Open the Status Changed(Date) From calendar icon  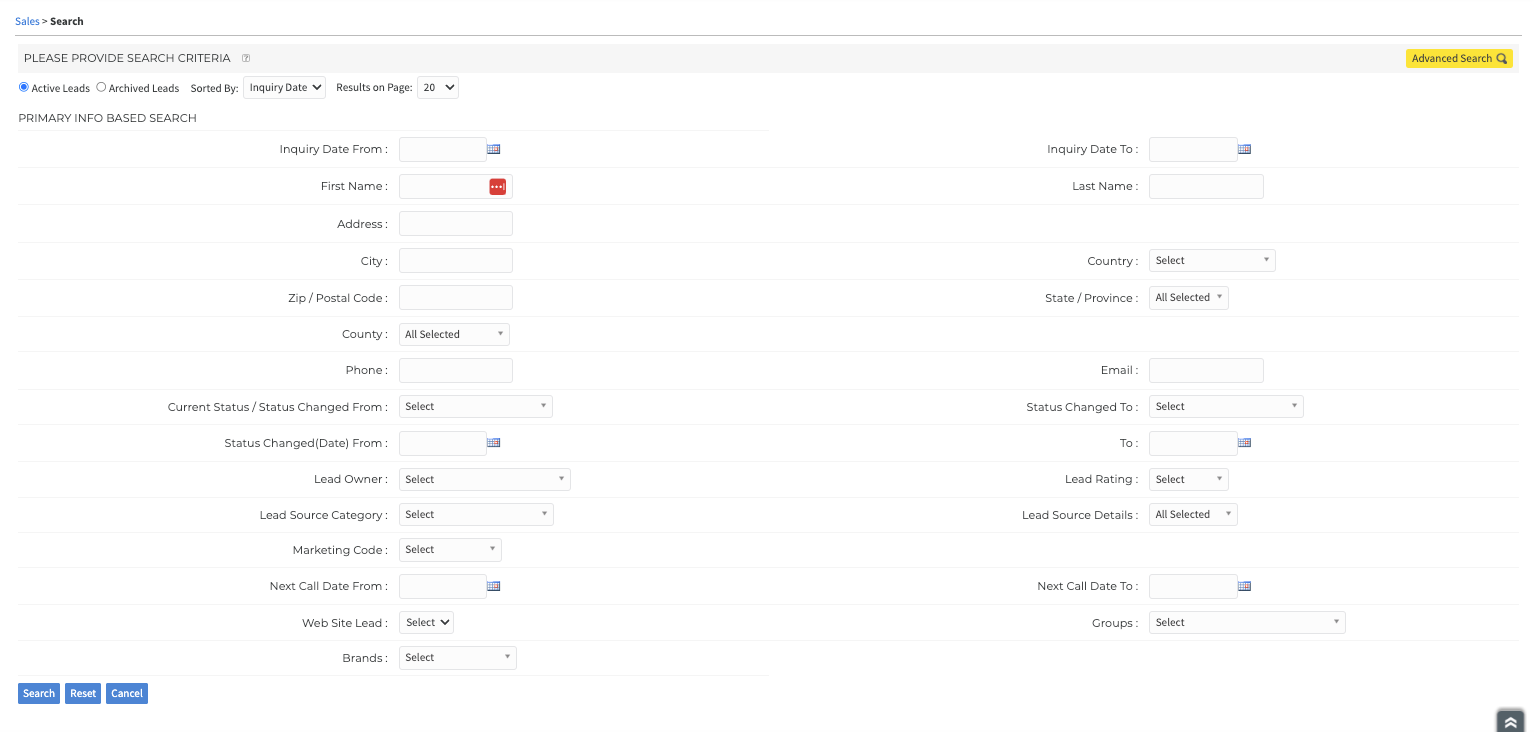point(493,443)
